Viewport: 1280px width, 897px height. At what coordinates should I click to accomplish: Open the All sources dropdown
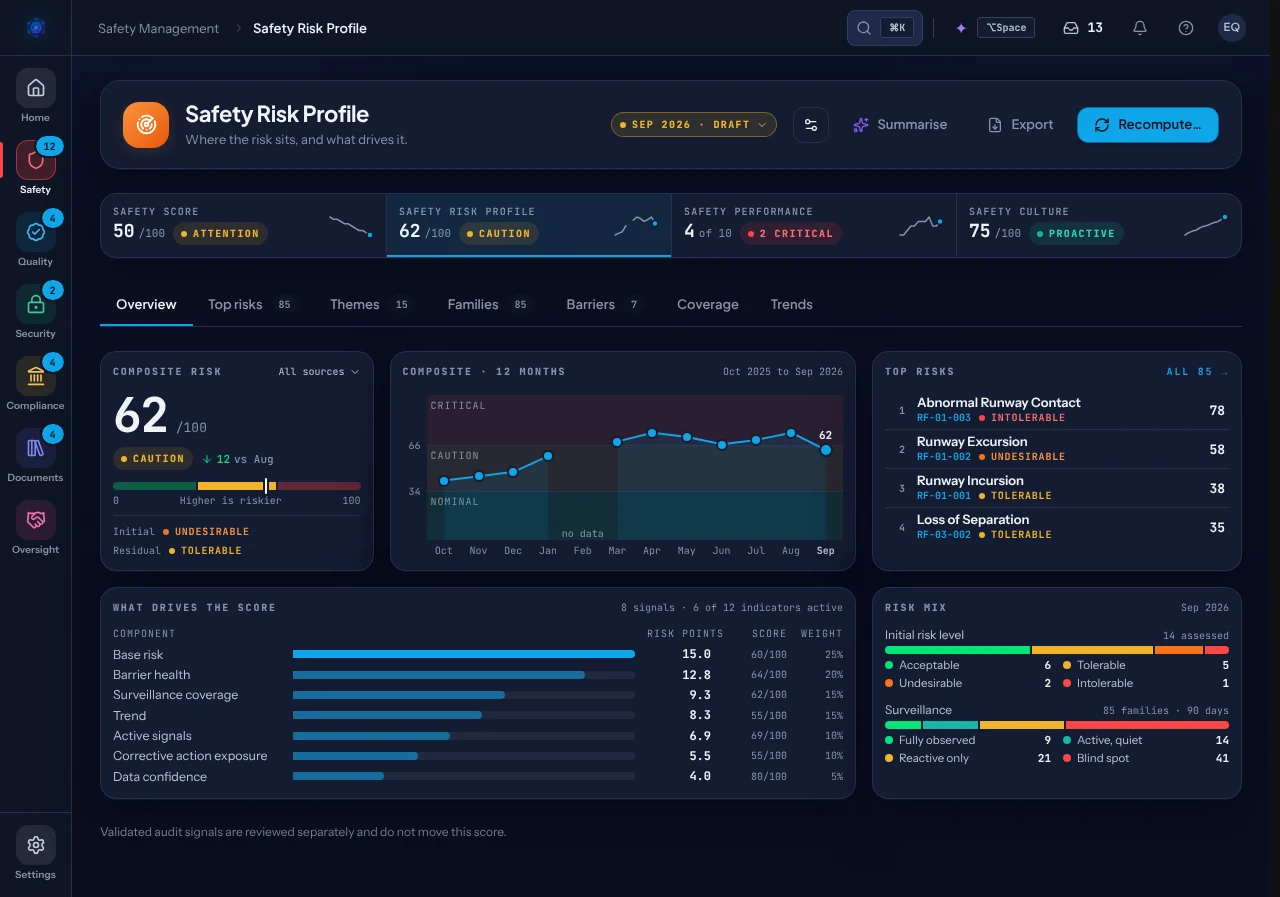pos(318,372)
